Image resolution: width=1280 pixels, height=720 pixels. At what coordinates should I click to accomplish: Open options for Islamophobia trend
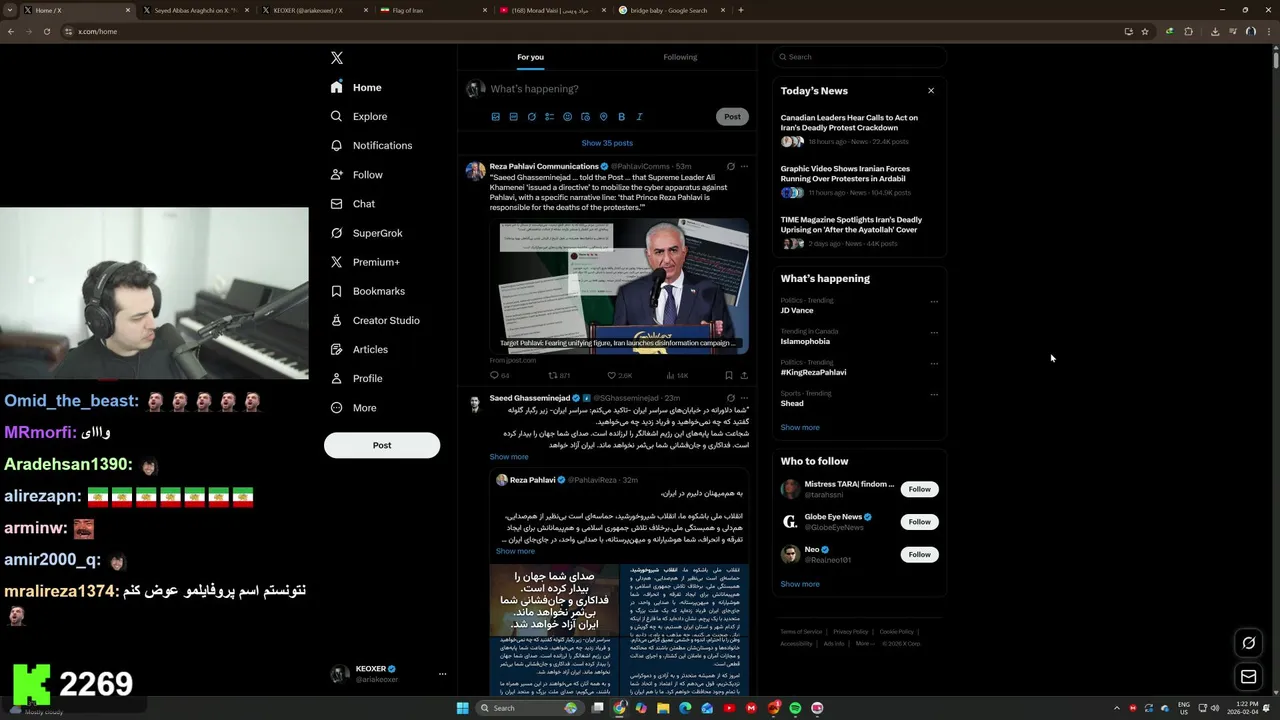point(934,333)
